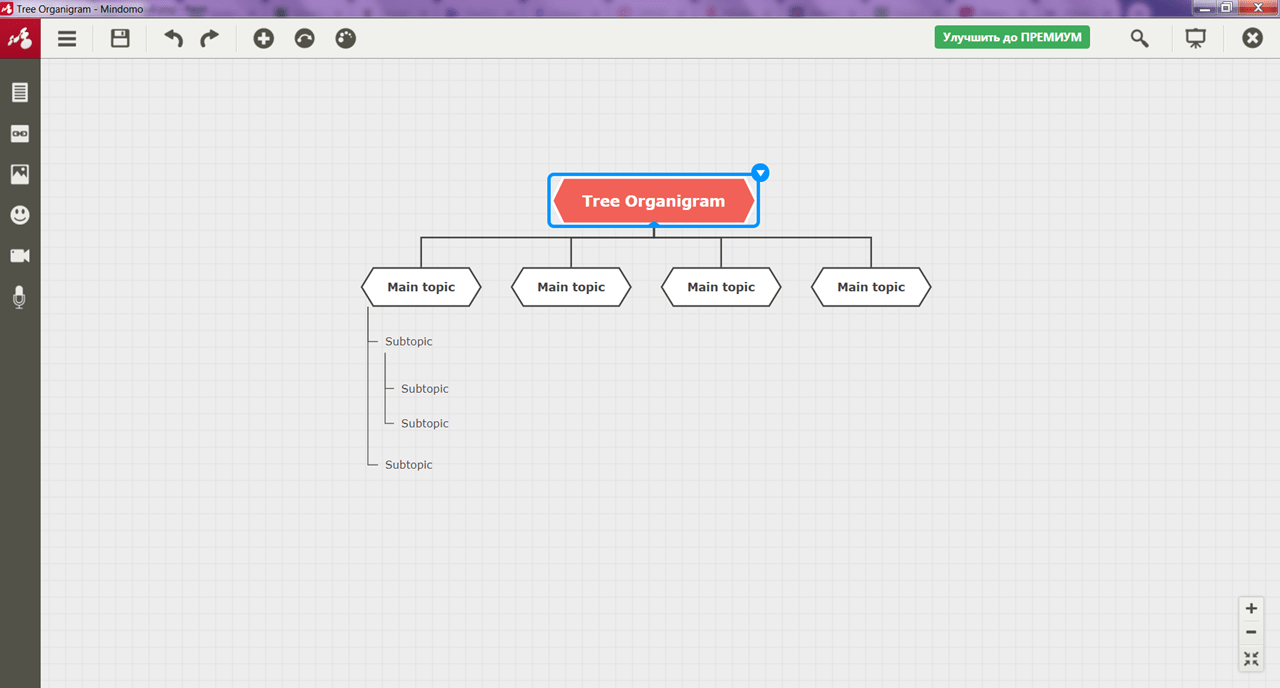
Task: Open the video panel in the sidebar
Action: pos(20,256)
